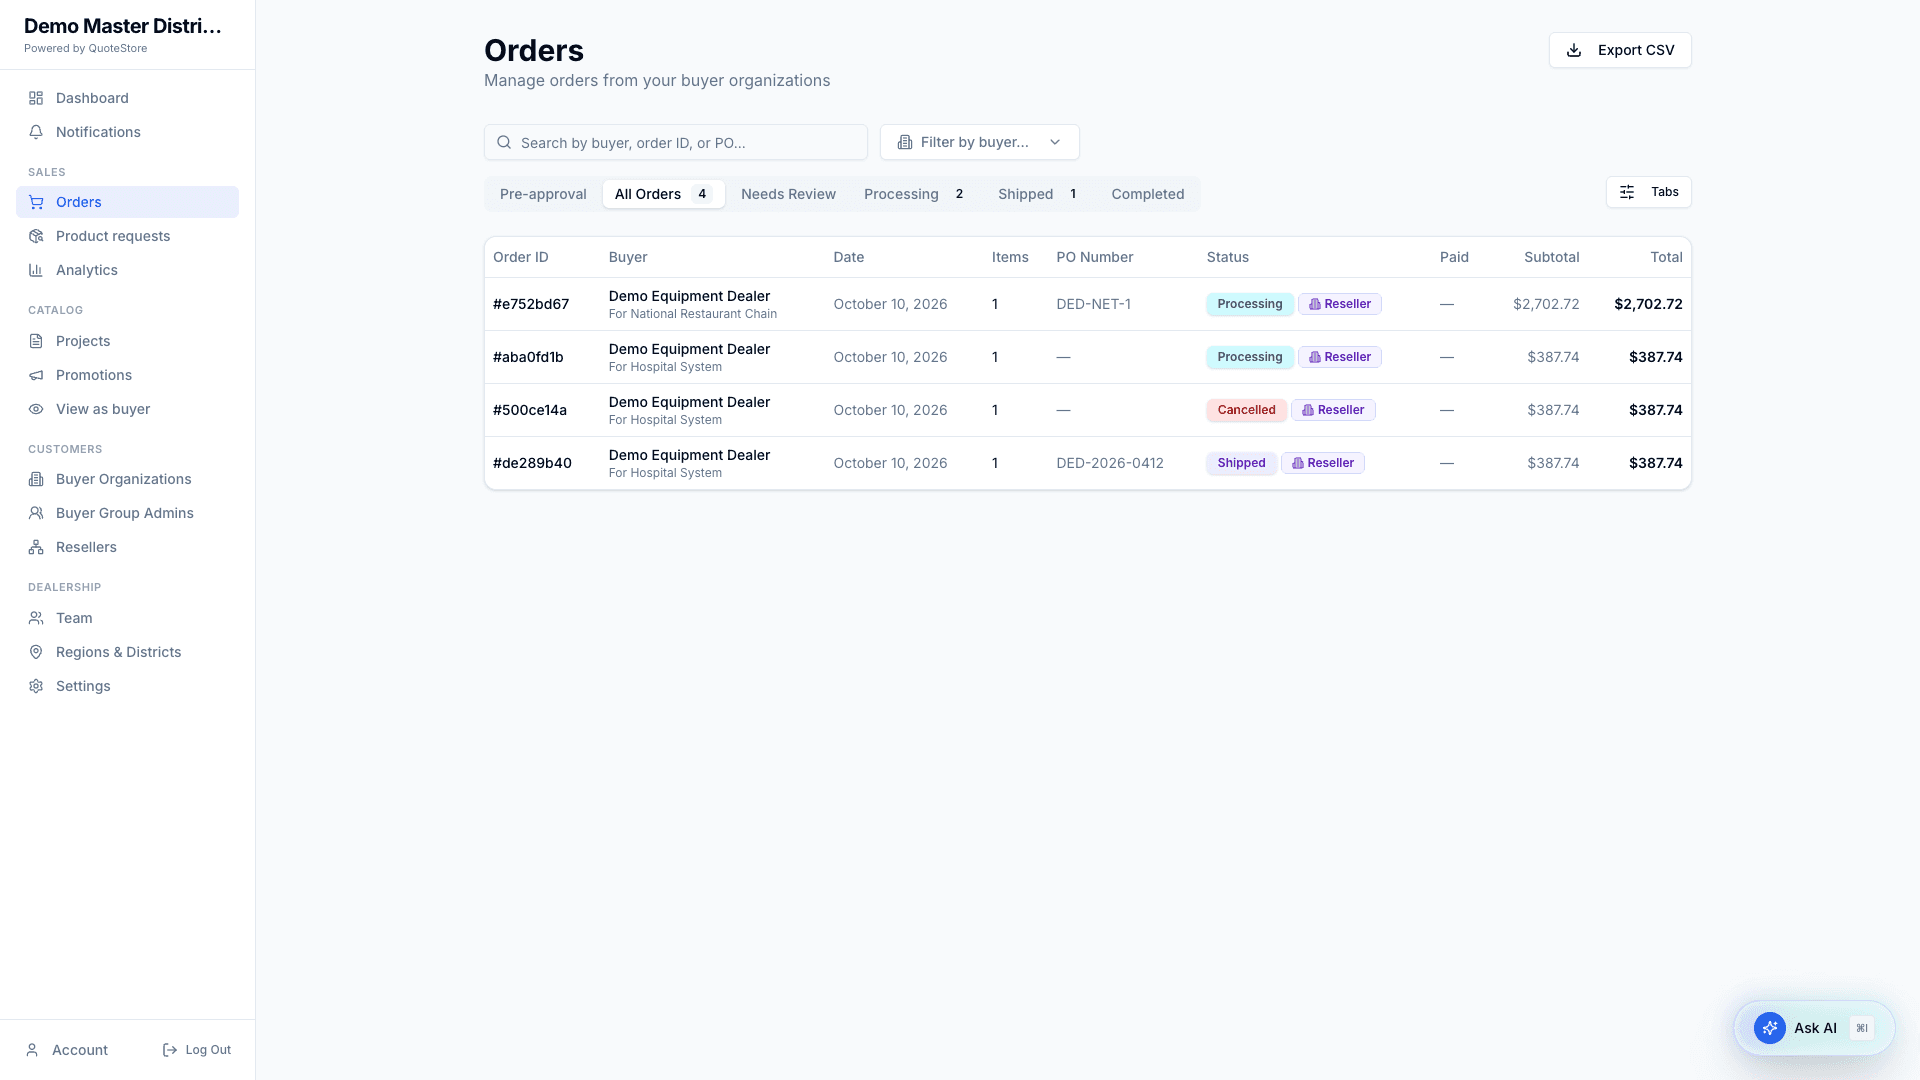Screen dimensions: 1920x1080
Task: Select the Needs Review tab
Action: click(788, 194)
